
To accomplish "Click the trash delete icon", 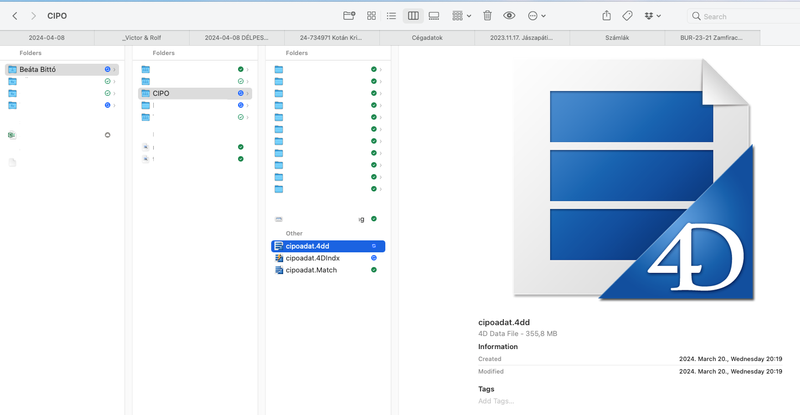I will point(487,16).
